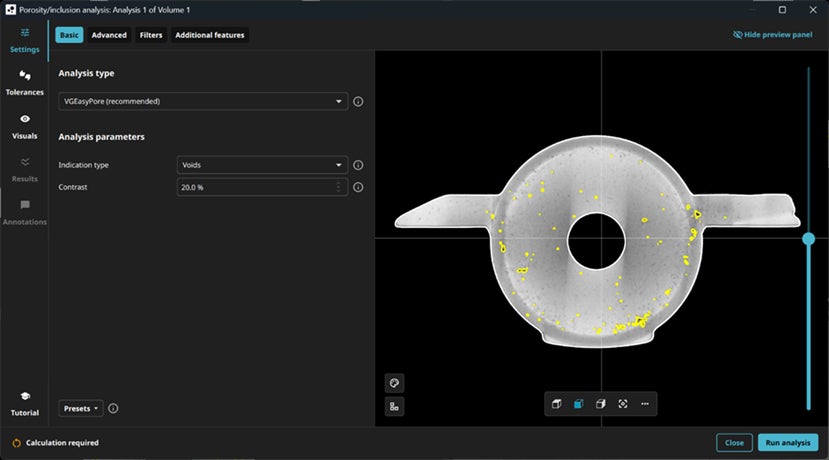Hide the preview panel
Screen dimensions: 829x460
tap(772, 34)
